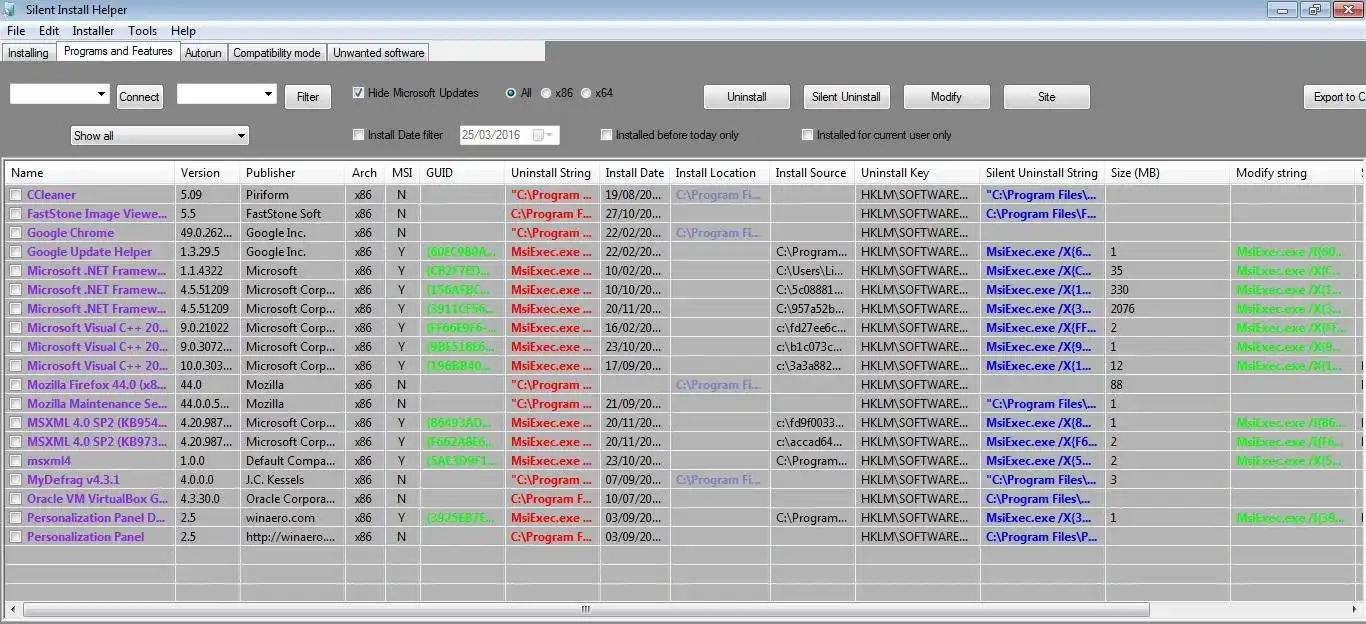Check the Google Chrome row checkbox

15,233
